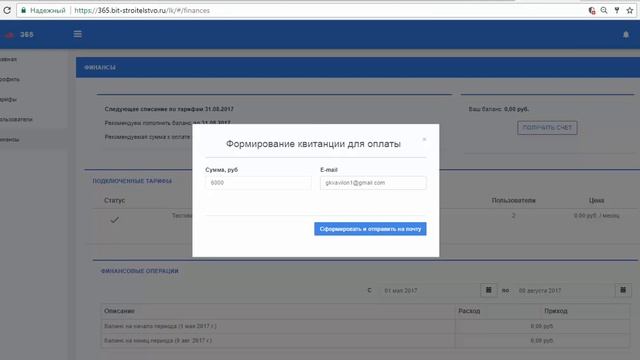This screenshot has width=640, height=360.
Task: Click the Приход column header
Action: click(556, 311)
